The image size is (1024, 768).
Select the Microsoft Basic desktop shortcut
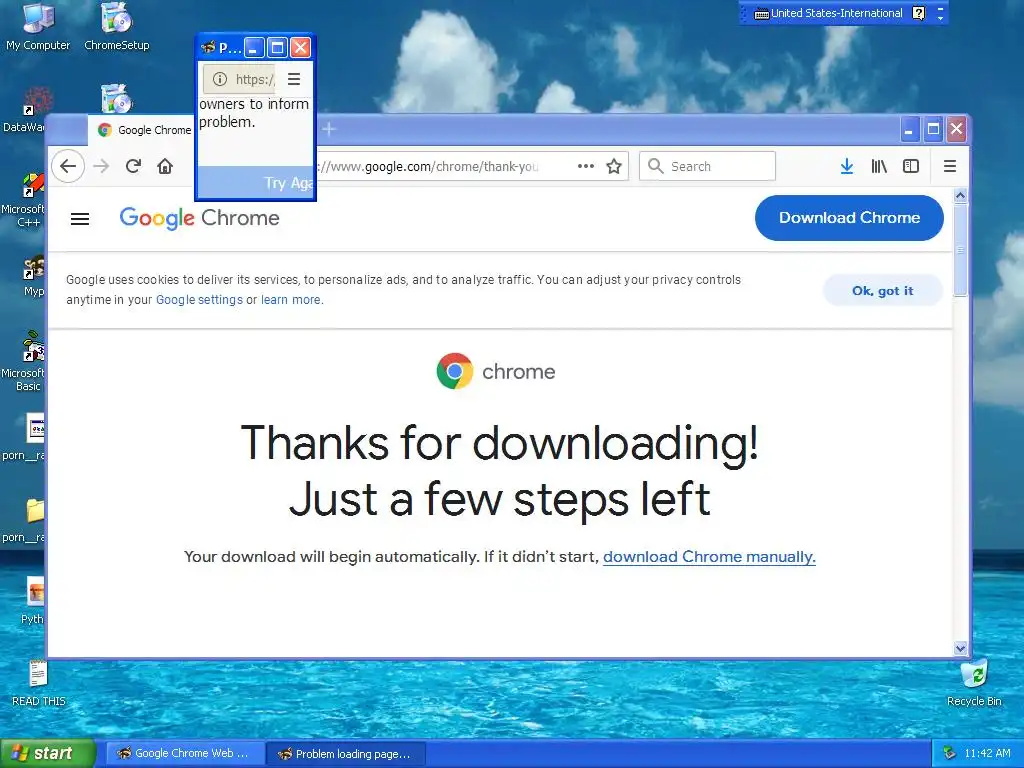point(26,361)
